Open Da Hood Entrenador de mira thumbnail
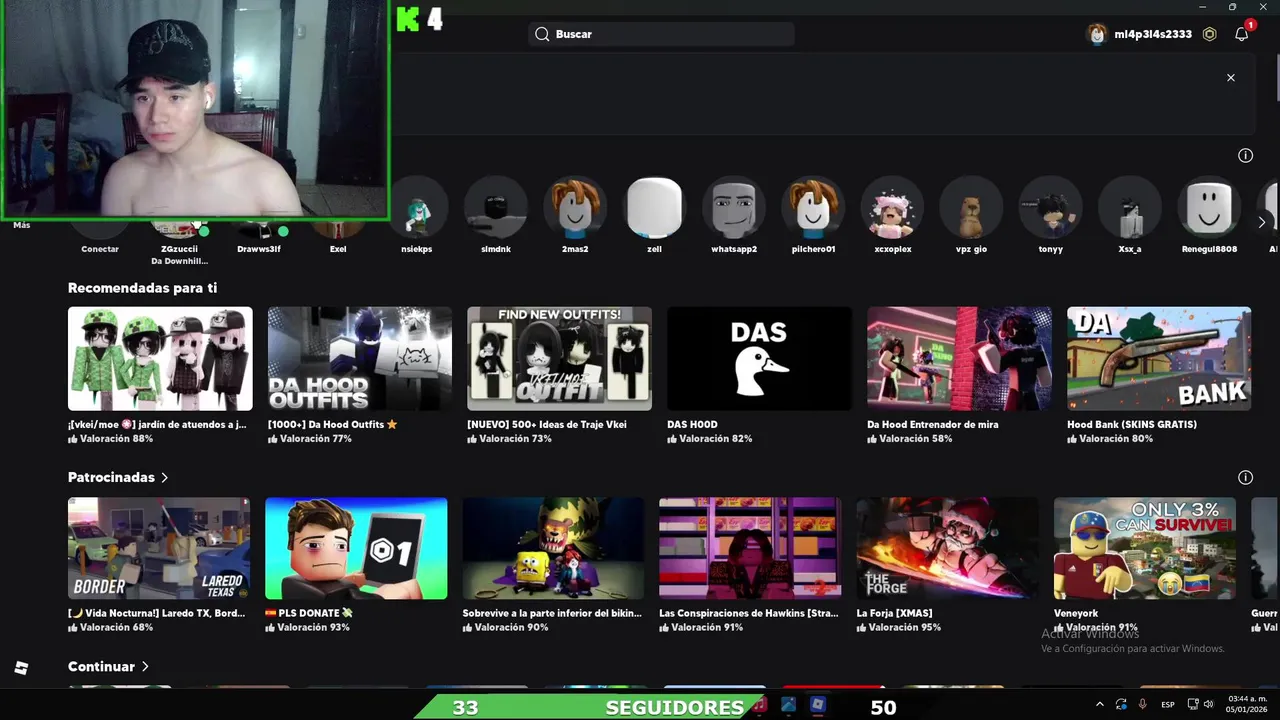The width and height of the screenshot is (1280, 720). pos(959,359)
